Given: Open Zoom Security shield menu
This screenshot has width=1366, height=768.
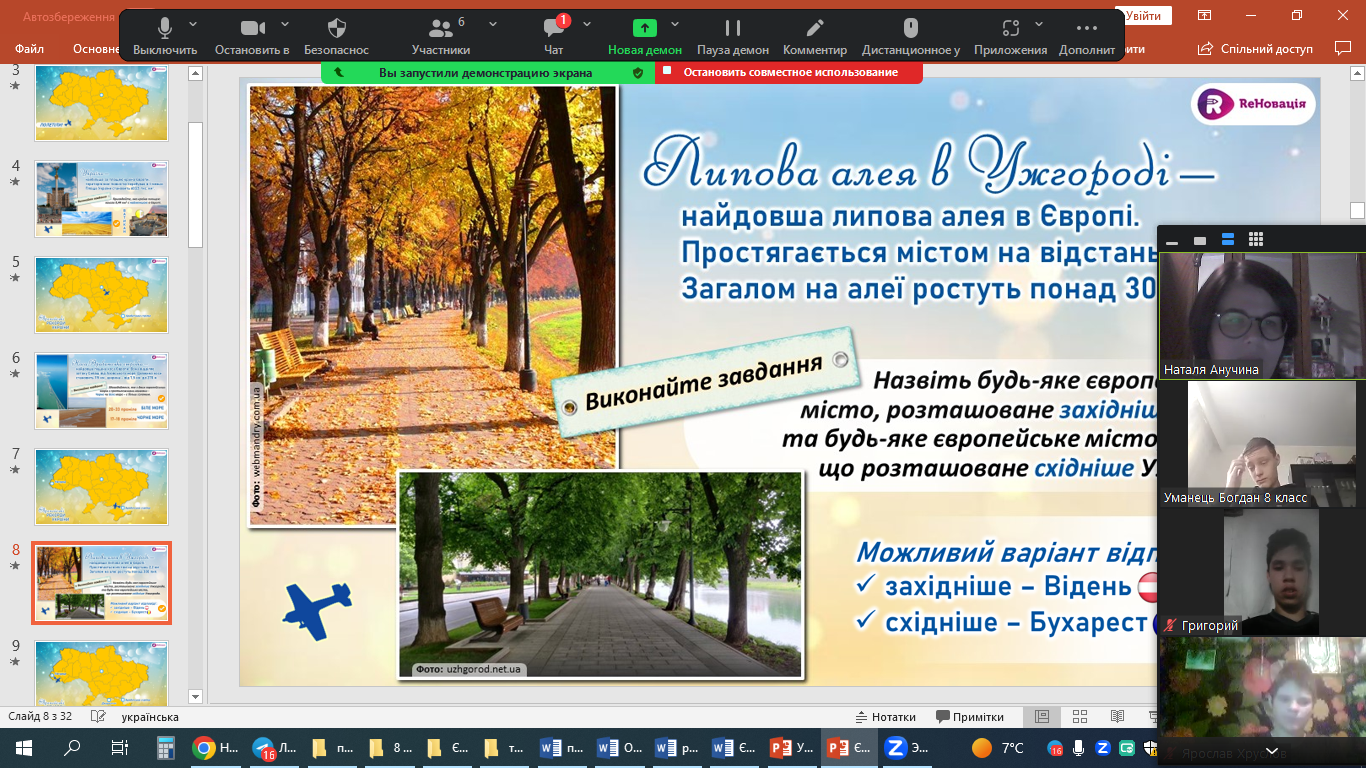Looking at the screenshot, I should 337,36.
